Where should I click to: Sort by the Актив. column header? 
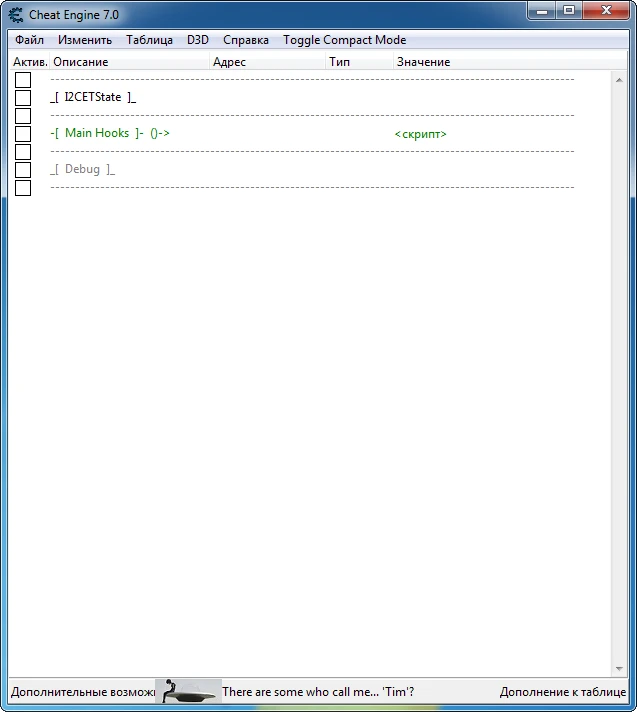coord(30,62)
